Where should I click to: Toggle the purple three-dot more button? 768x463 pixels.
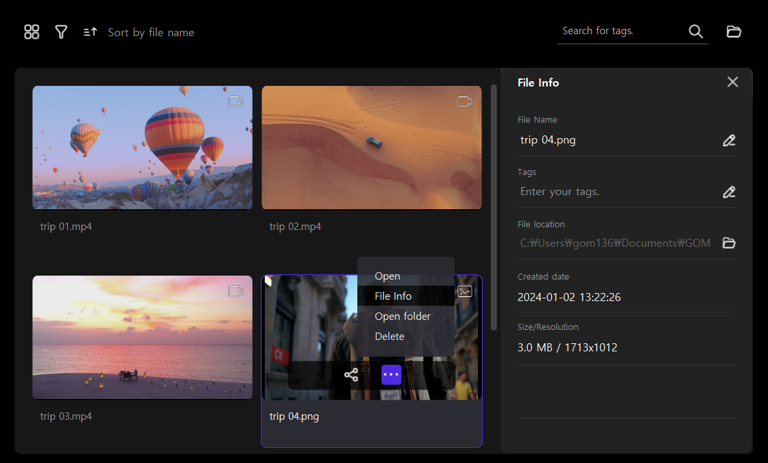coord(391,375)
